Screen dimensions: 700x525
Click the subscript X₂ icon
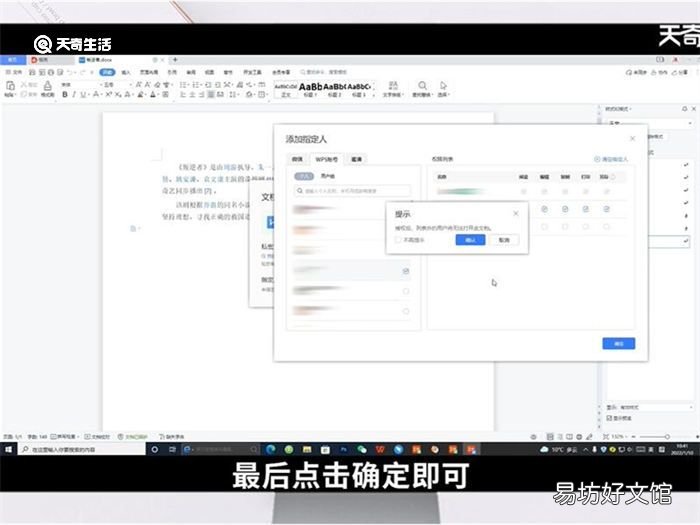[117, 94]
